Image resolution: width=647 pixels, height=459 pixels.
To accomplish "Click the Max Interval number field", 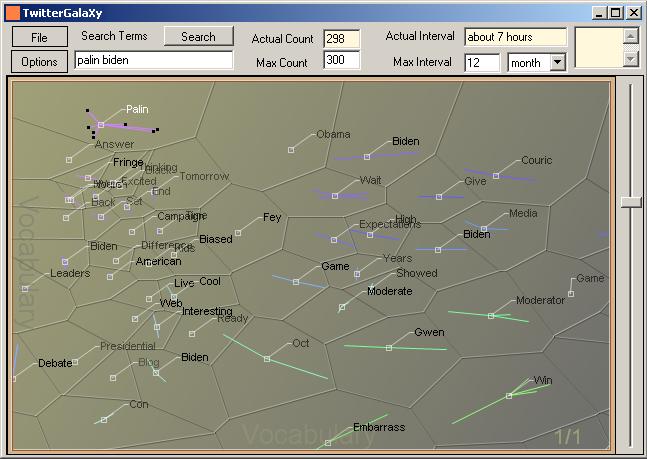I will pyautogui.click(x=482, y=62).
